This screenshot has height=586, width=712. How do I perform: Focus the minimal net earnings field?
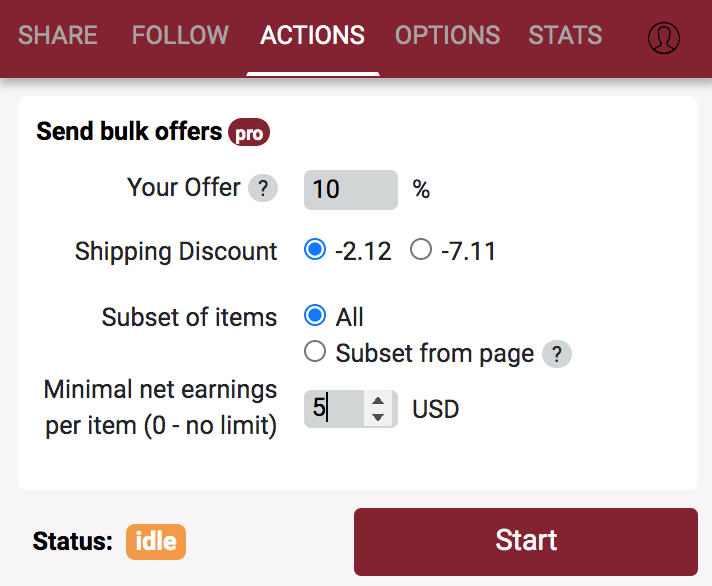(x=335, y=408)
